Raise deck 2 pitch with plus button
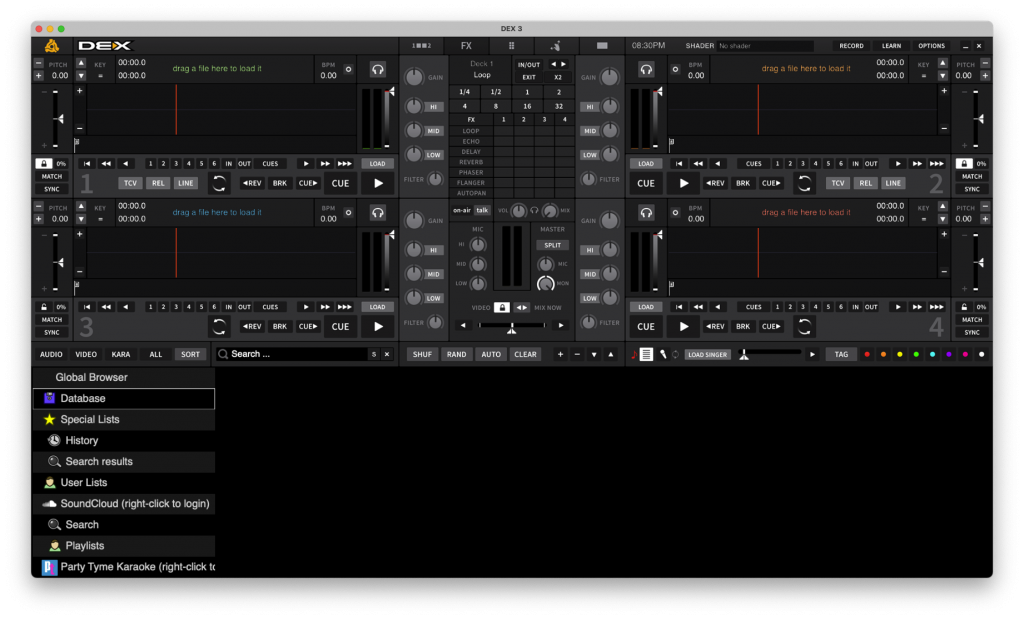Screen dimensions: 1024x619 click(985, 76)
